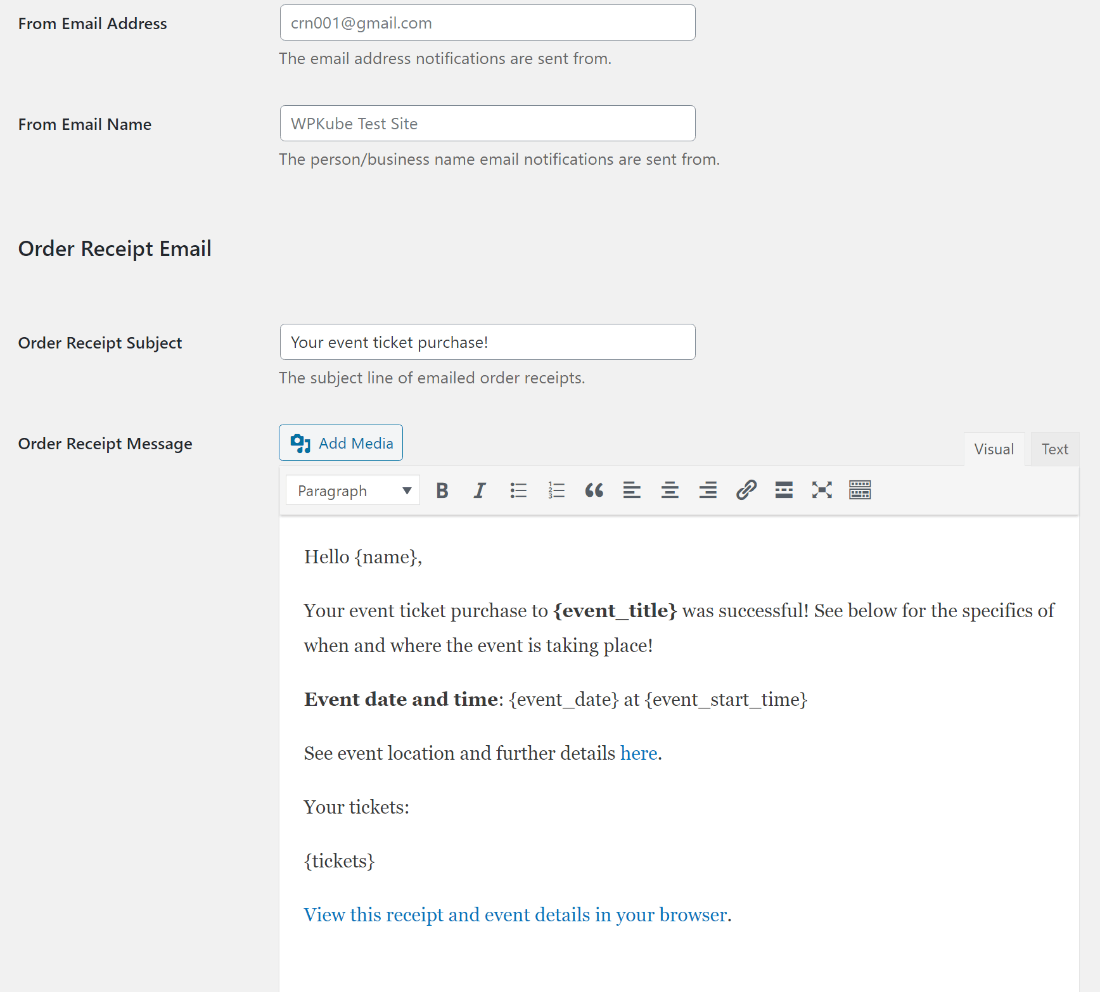Screen dimensions: 1100x992
Task: Click the 'Event date and time' bold text
Action: [401, 699]
